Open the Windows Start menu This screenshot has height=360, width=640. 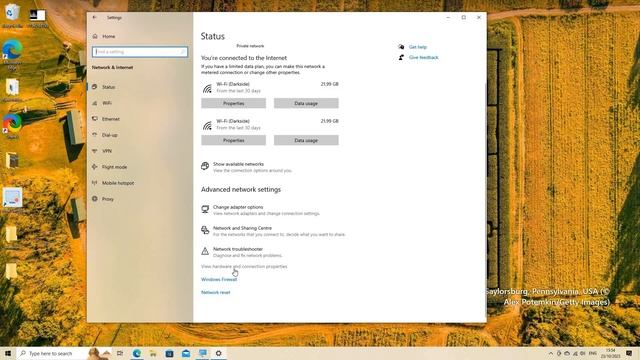coord(8,353)
